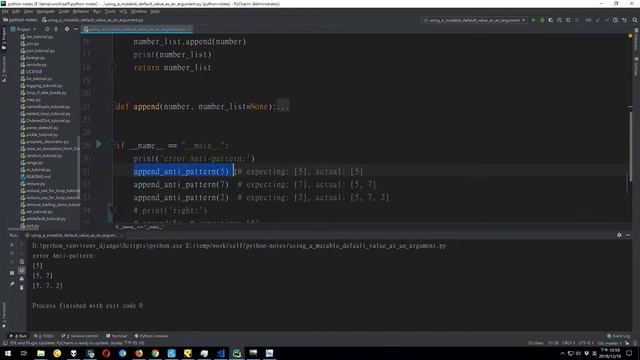Open the Terminal tool window tab

[116, 336]
